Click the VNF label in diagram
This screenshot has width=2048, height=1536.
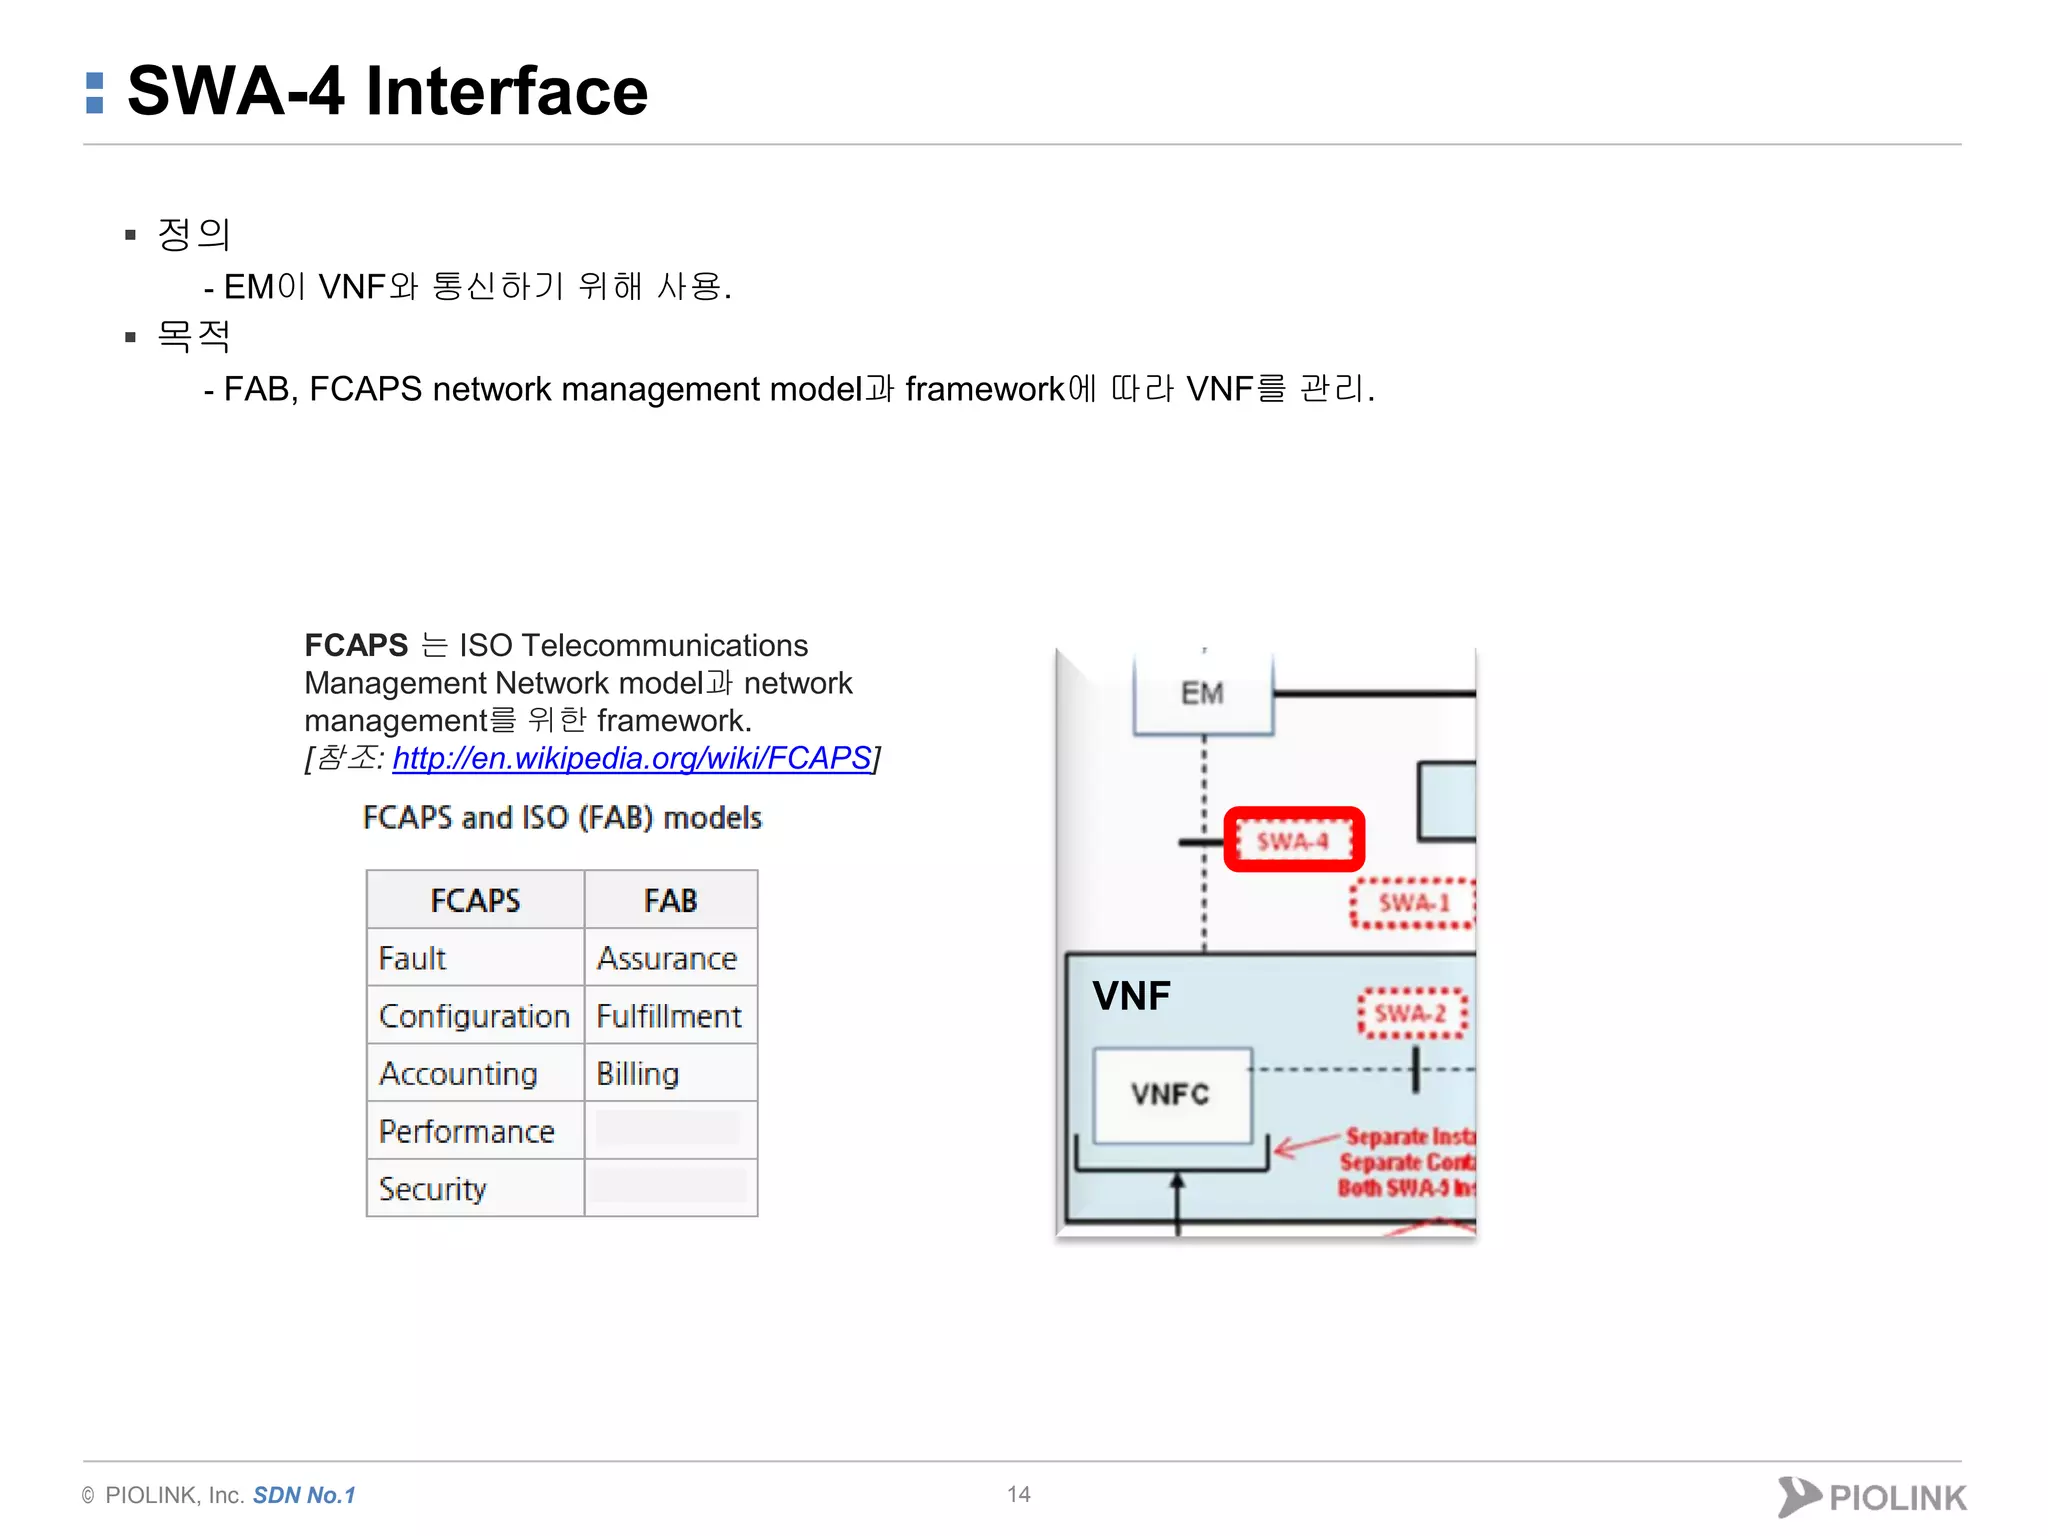tap(1131, 996)
